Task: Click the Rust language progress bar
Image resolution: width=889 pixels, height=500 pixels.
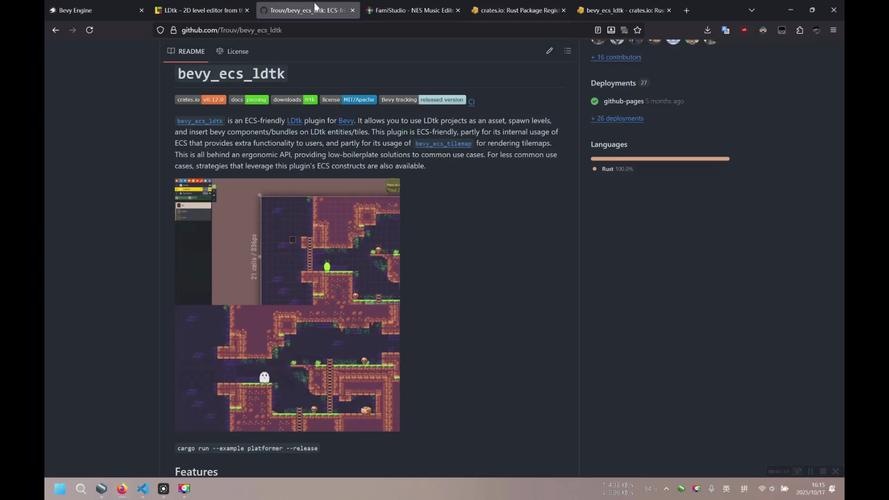Action: click(x=660, y=158)
